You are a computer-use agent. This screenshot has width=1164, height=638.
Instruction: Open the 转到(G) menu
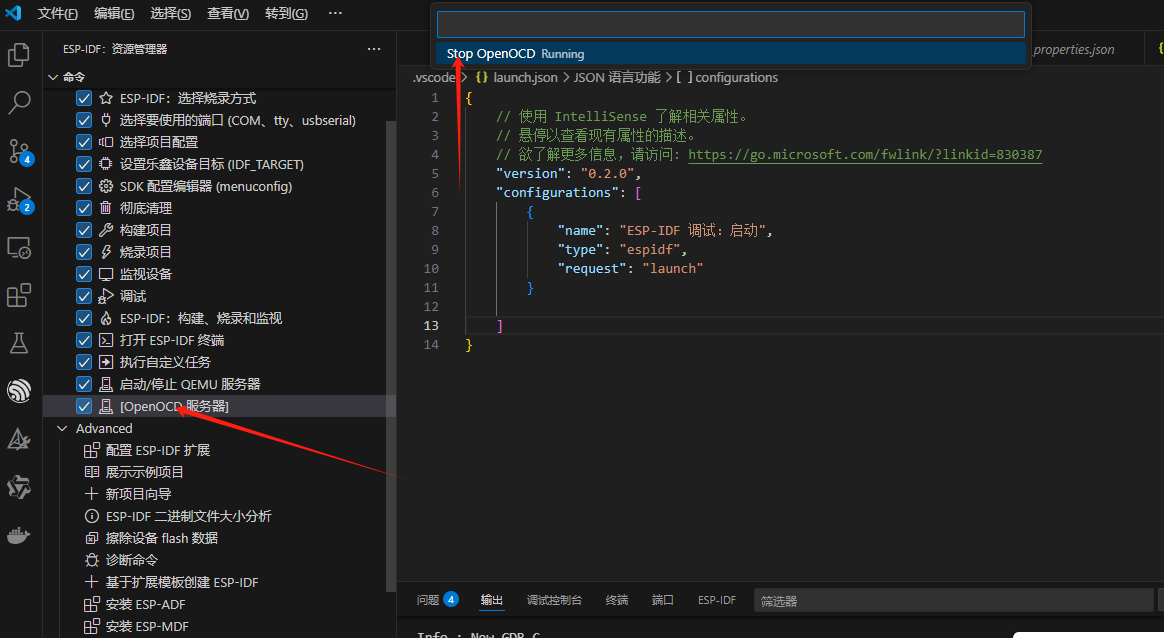coord(287,13)
